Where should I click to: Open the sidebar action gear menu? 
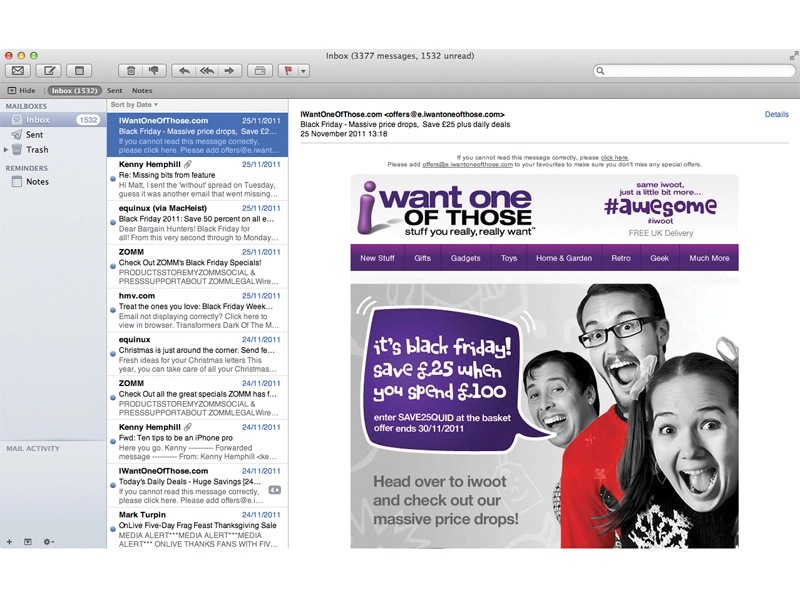(48, 541)
